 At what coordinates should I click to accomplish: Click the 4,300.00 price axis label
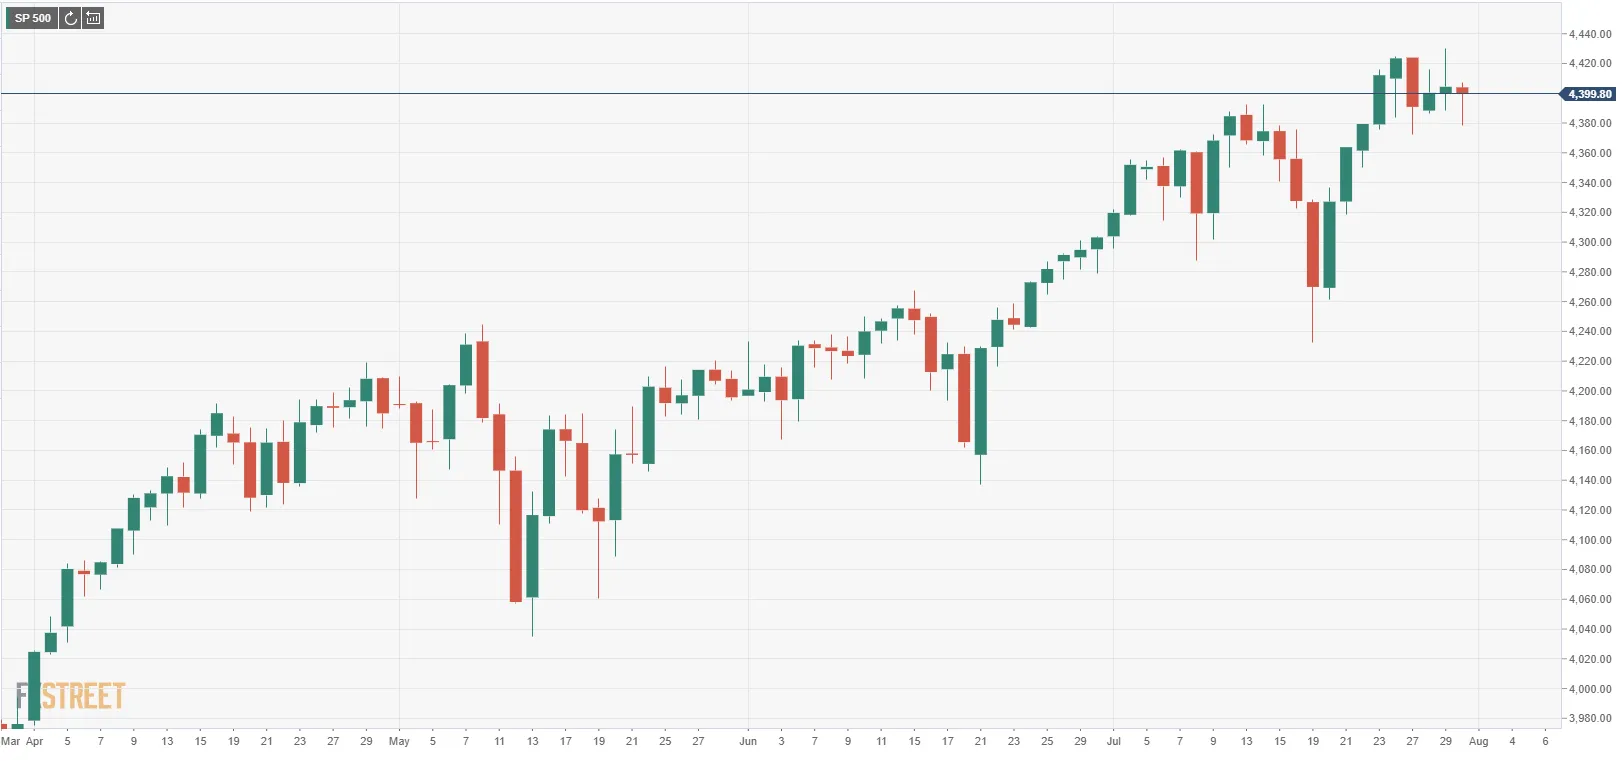pyautogui.click(x=1590, y=242)
